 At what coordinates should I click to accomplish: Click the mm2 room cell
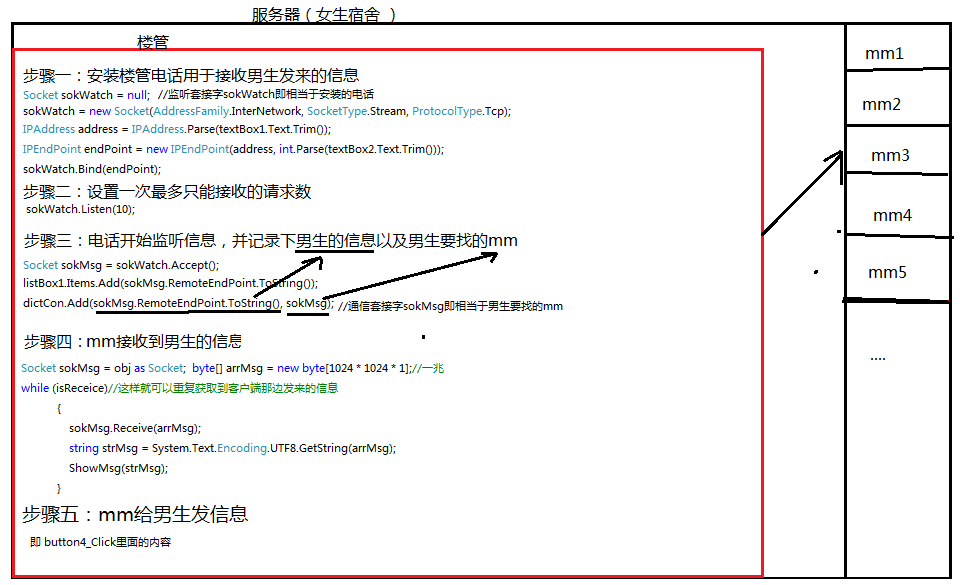pyautogui.click(x=898, y=99)
